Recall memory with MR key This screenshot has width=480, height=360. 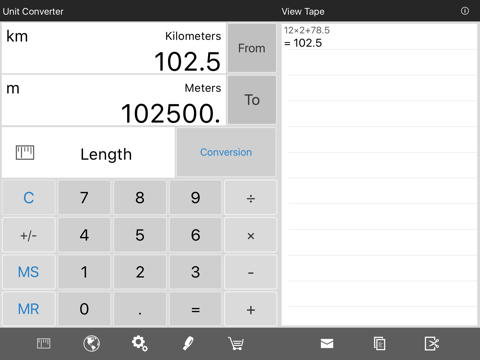pyautogui.click(x=29, y=309)
